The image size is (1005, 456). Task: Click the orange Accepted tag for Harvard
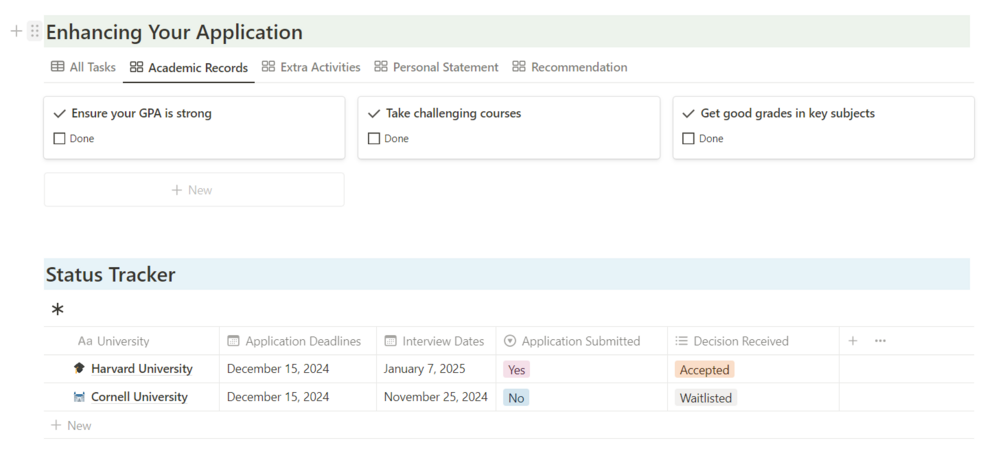(x=704, y=370)
